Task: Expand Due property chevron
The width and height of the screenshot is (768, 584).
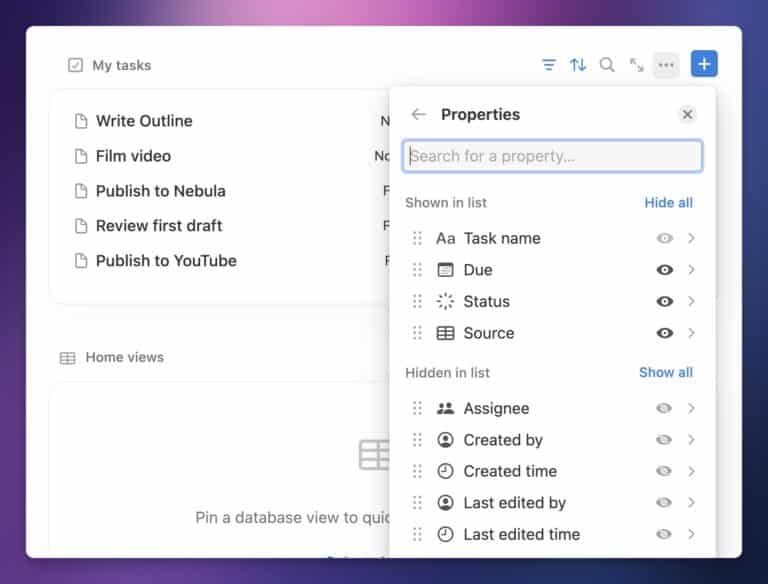Action: (691, 270)
